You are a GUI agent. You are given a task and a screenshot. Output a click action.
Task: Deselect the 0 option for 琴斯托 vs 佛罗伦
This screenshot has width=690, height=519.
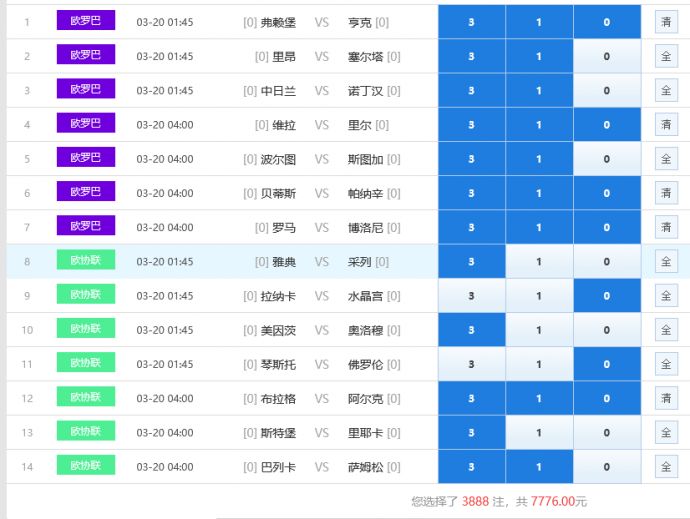[606, 364]
